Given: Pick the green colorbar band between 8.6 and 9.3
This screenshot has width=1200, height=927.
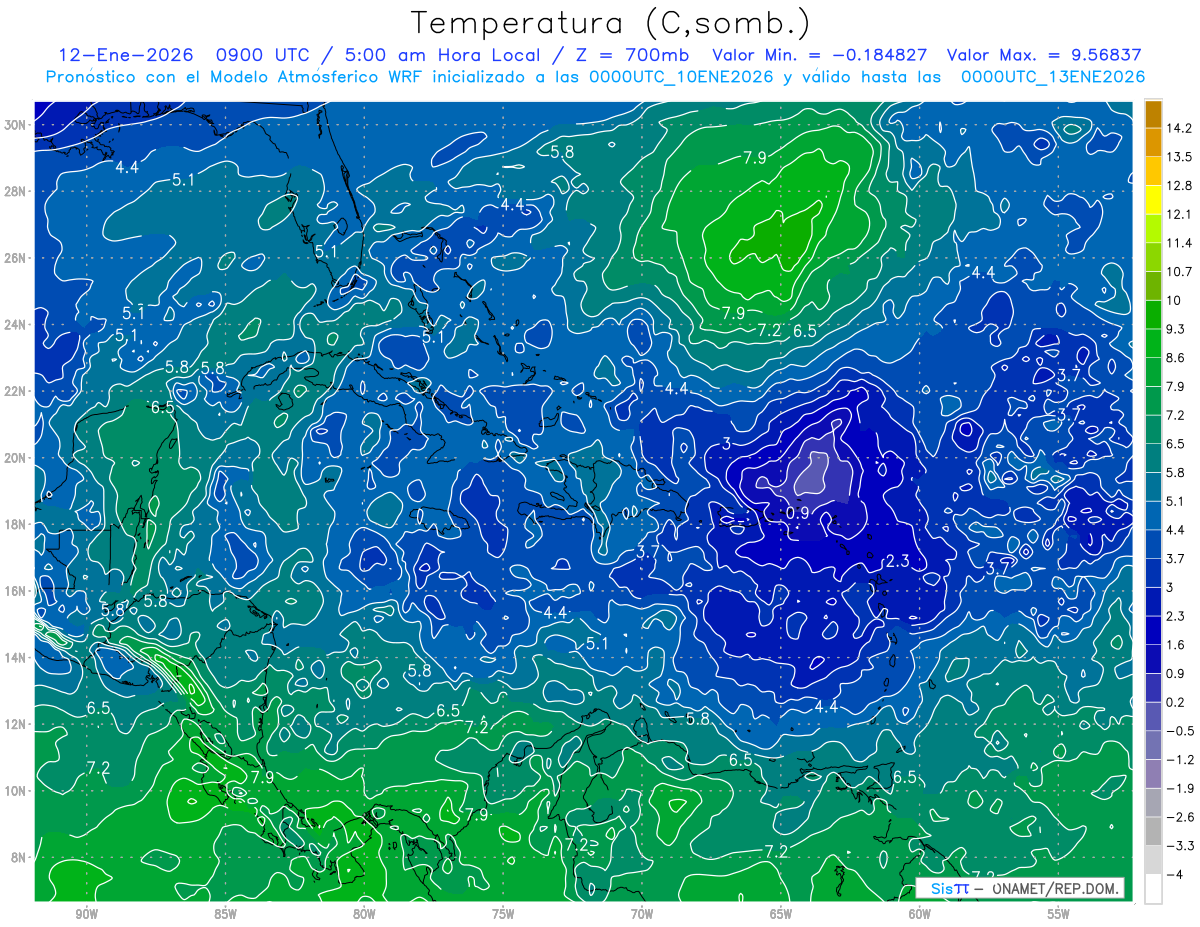Looking at the screenshot, I should pos(1153,343).
